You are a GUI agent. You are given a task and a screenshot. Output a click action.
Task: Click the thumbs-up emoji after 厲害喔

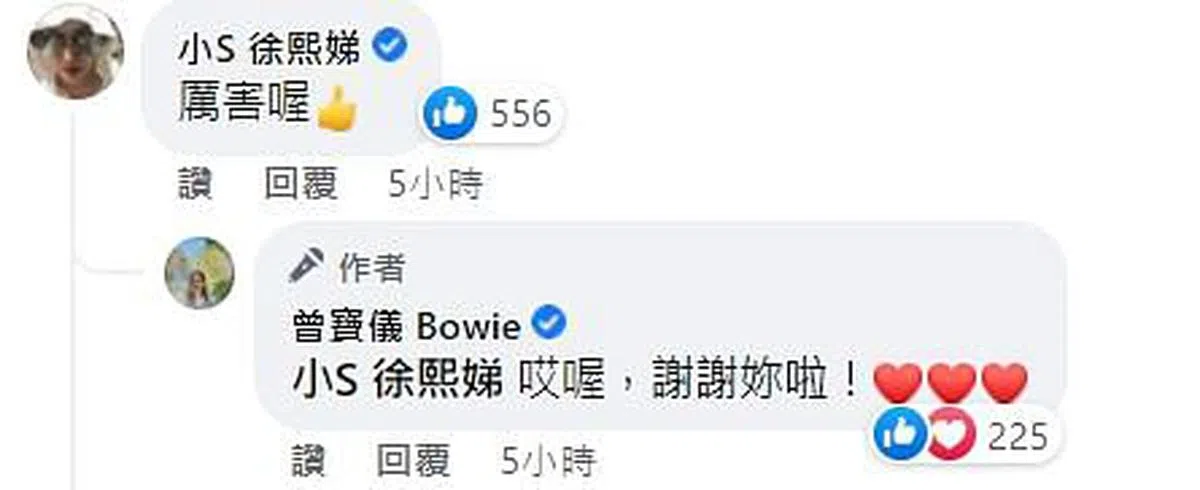tap(335, 108)
